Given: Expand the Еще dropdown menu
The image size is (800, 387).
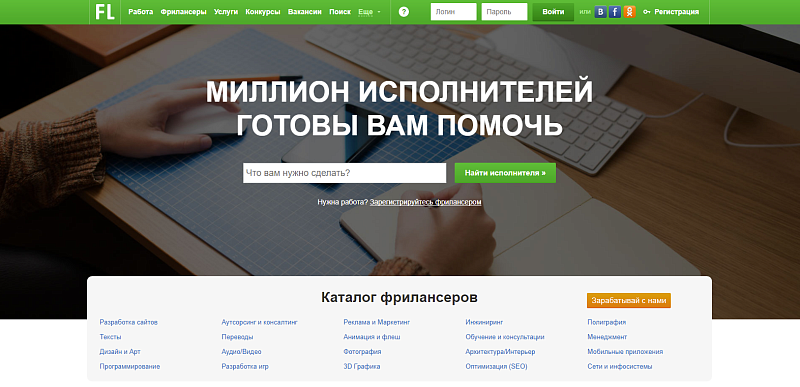Looking at the screenshot, I should pyautogui.click(x=369, y=12).
